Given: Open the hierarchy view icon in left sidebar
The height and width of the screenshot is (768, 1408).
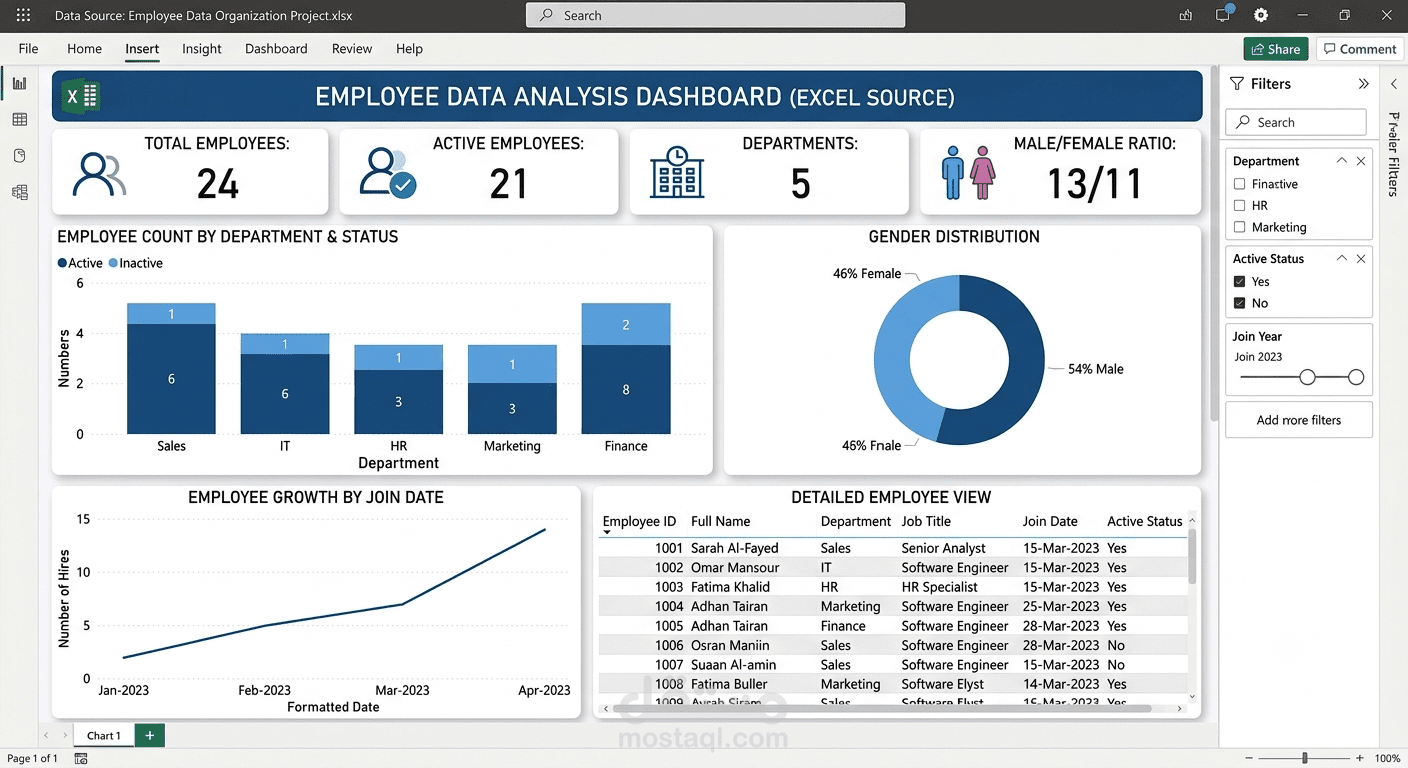Looking at the screenshot, I should tap(19, 192).
